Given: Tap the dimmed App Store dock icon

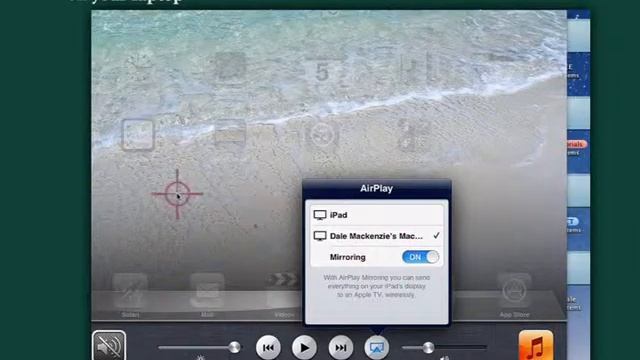Looking at the screenshot, I should pyautogui.click(x=514, y=291).
